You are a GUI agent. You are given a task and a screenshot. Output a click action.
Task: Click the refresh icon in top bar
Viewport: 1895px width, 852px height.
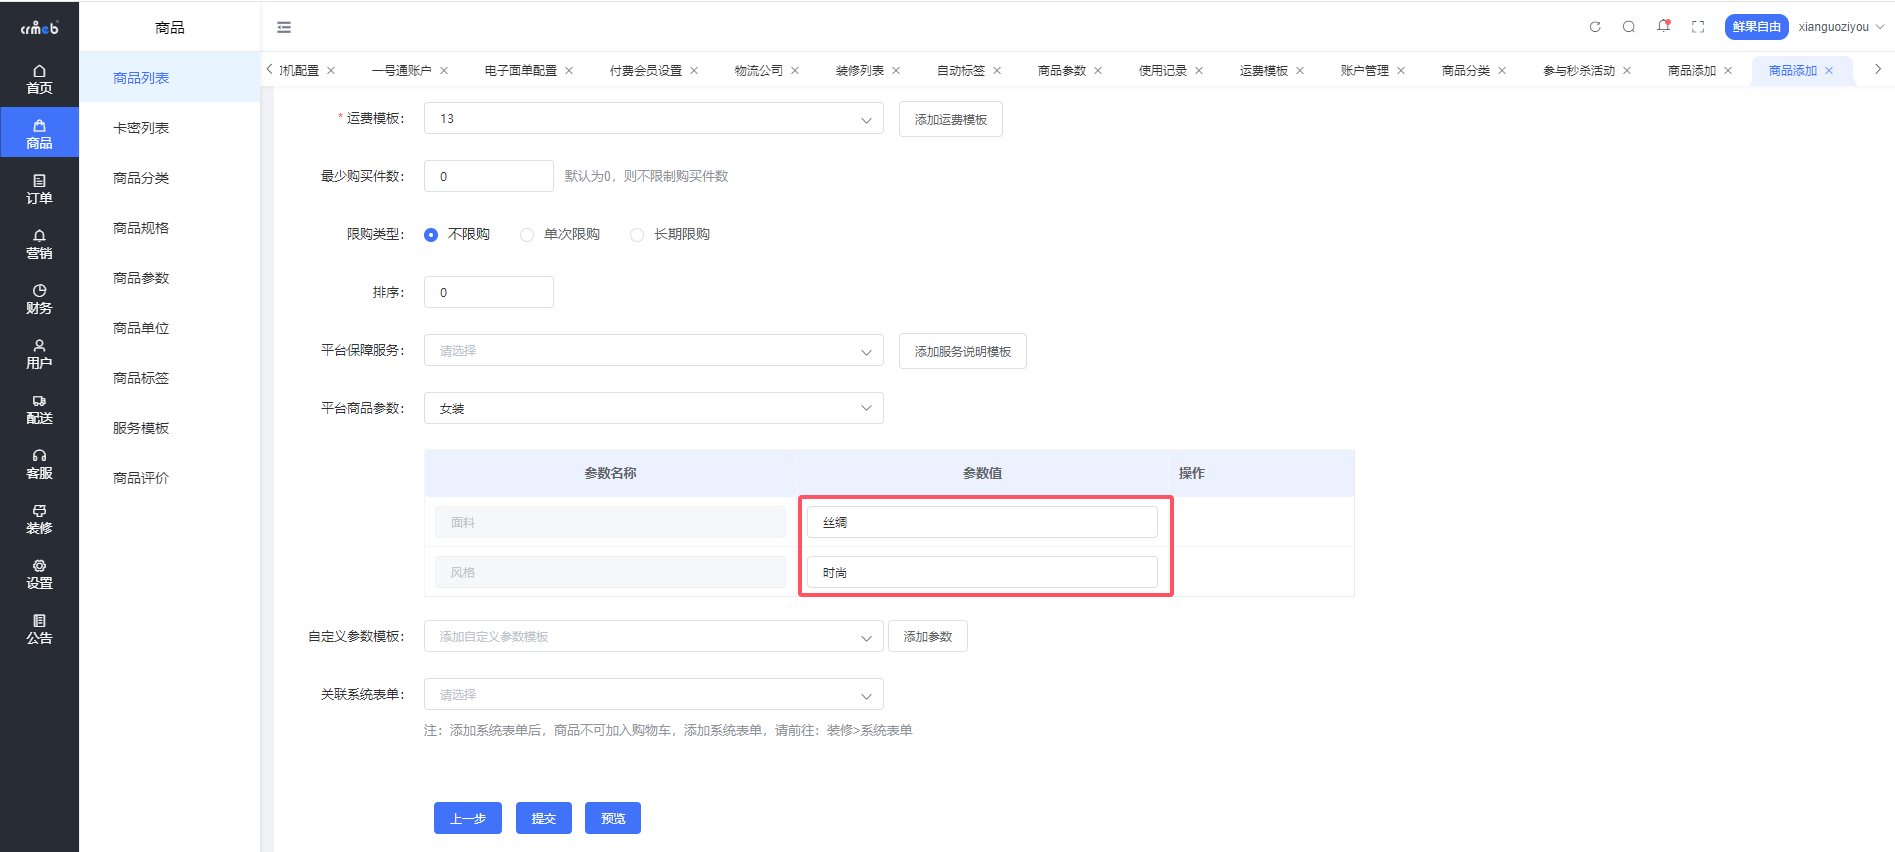(x=1595, y=27)
